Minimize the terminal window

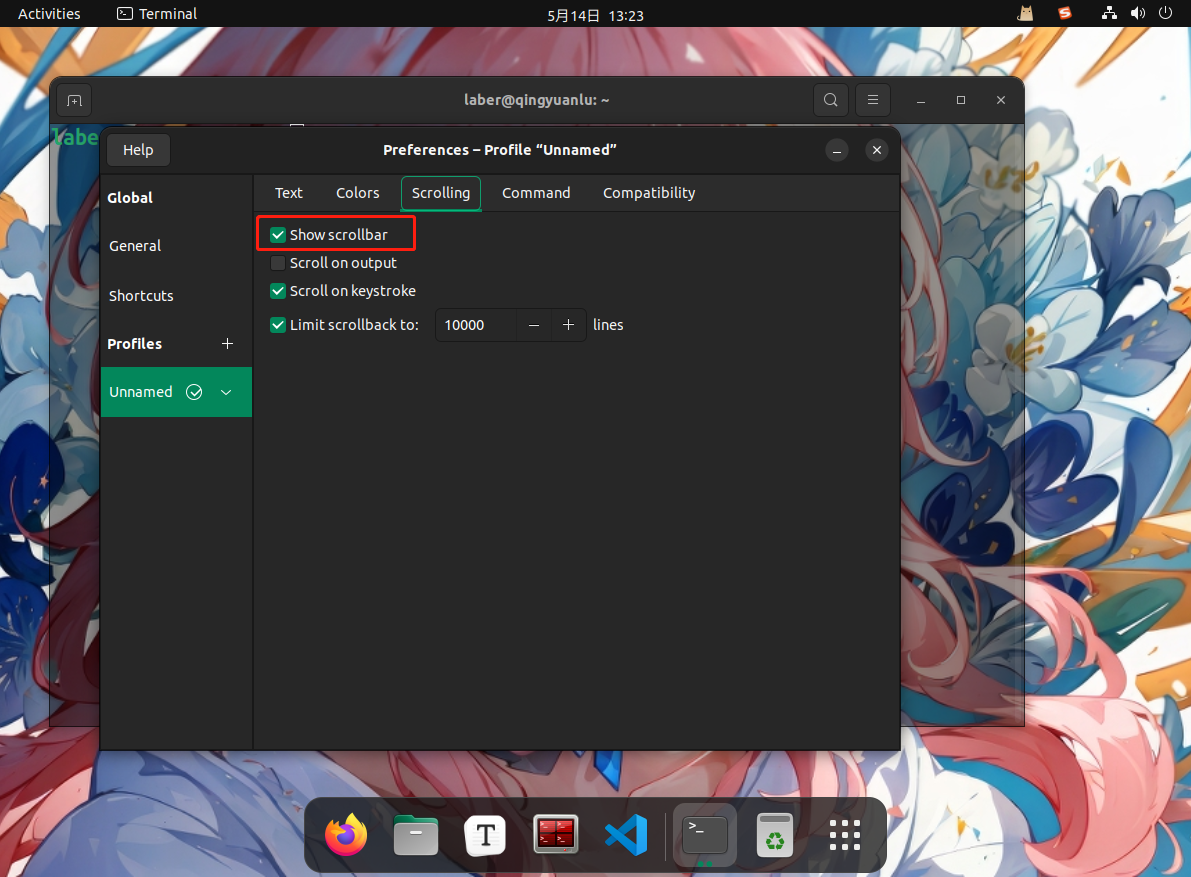921,100
